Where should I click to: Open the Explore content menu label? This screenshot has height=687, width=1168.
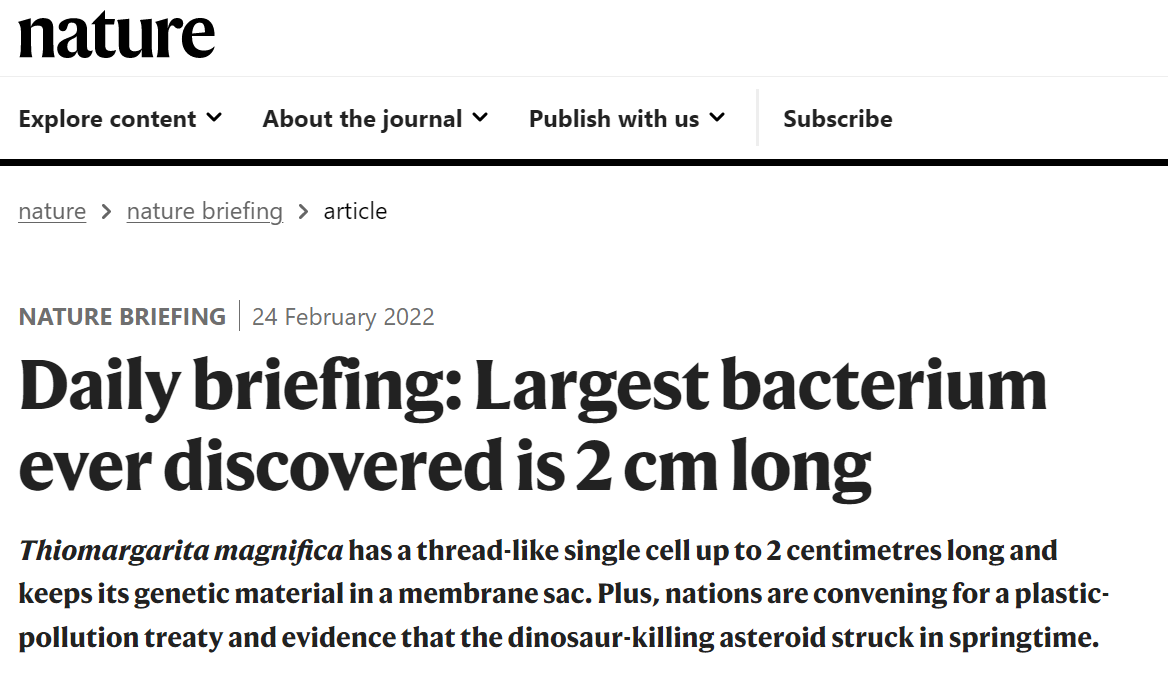pos(107,118)
